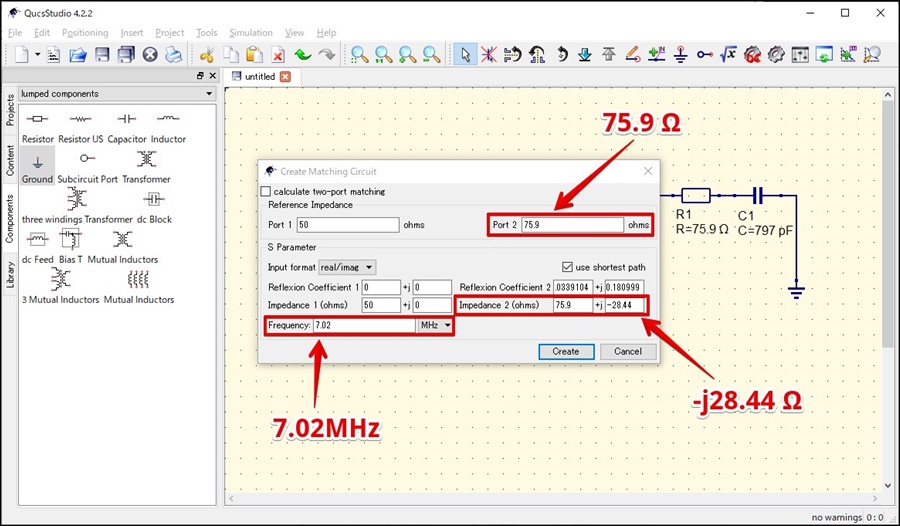Image resolution: width=900 pixels, height=526 pixels.
Task: Switch to the Library side tab
Action: pos(10,275)
